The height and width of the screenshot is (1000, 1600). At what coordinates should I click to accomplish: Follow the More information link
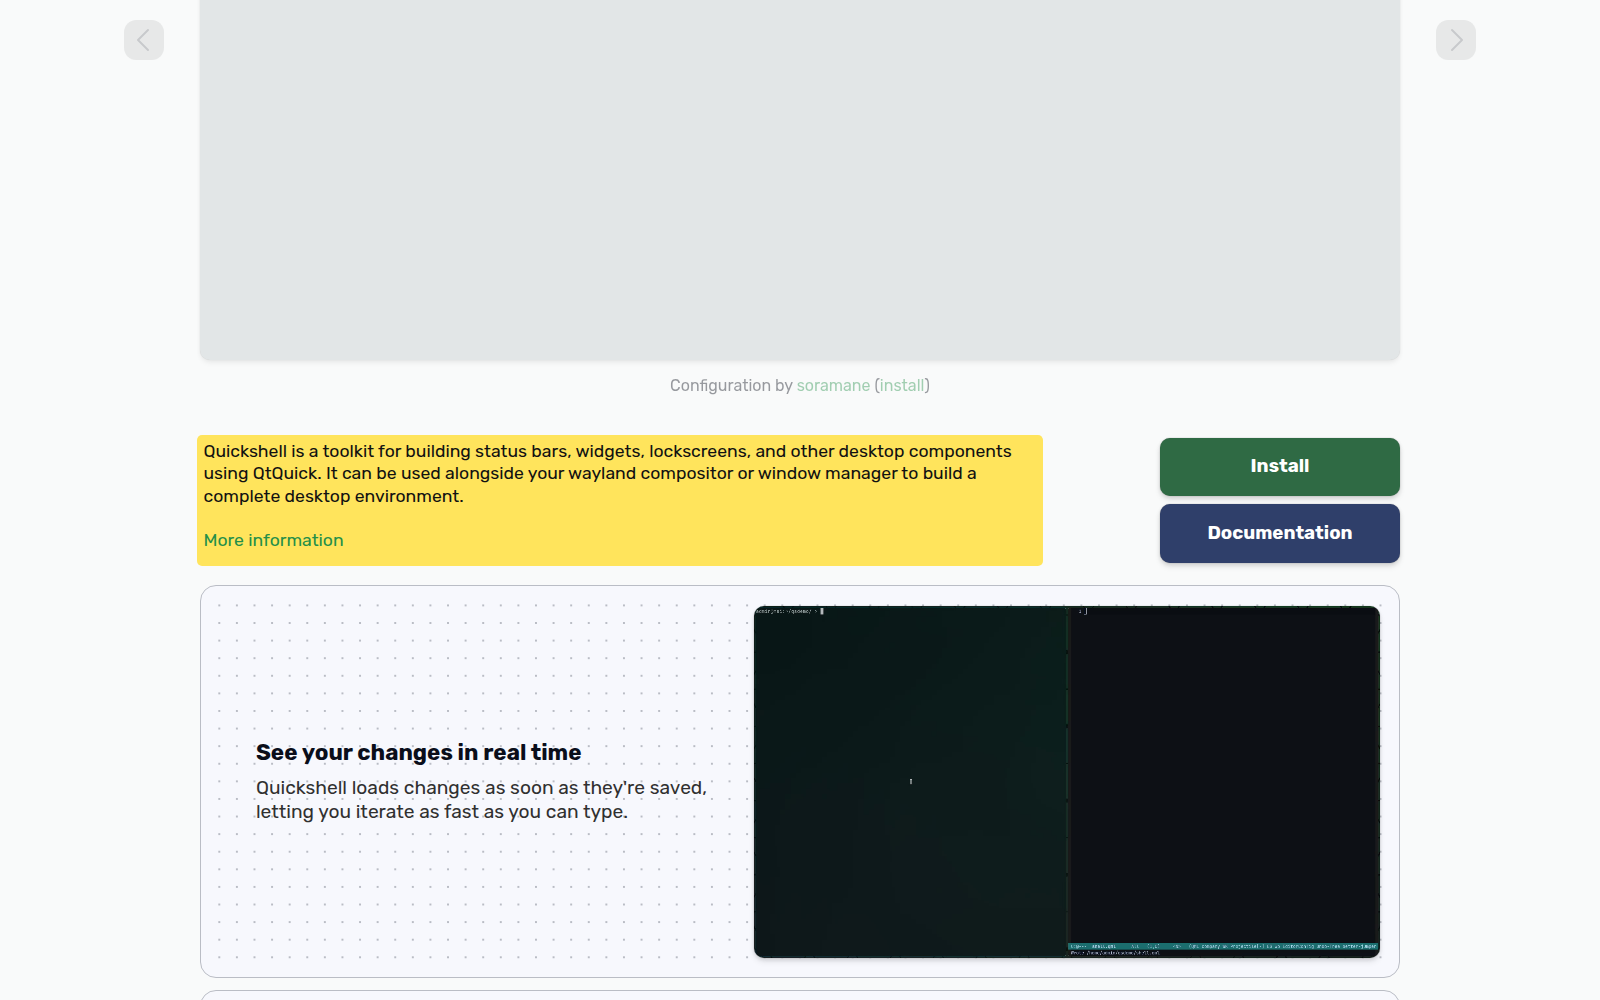click(x=274, y=540)
